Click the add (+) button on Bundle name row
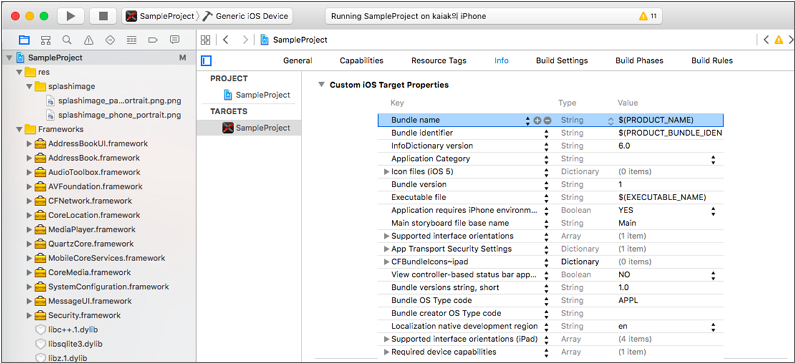This screenshot has width=795, height=363. click(x=538, y=120)
